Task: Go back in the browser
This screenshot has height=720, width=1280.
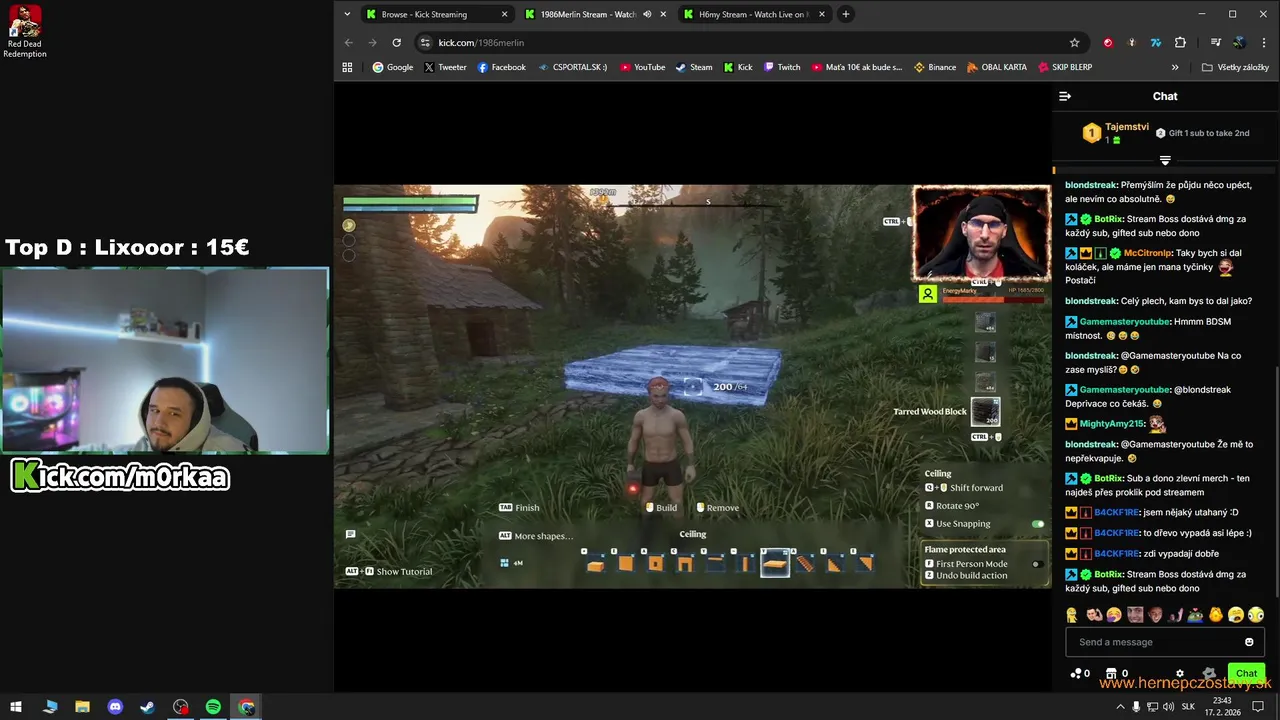Action: point(349,43)
